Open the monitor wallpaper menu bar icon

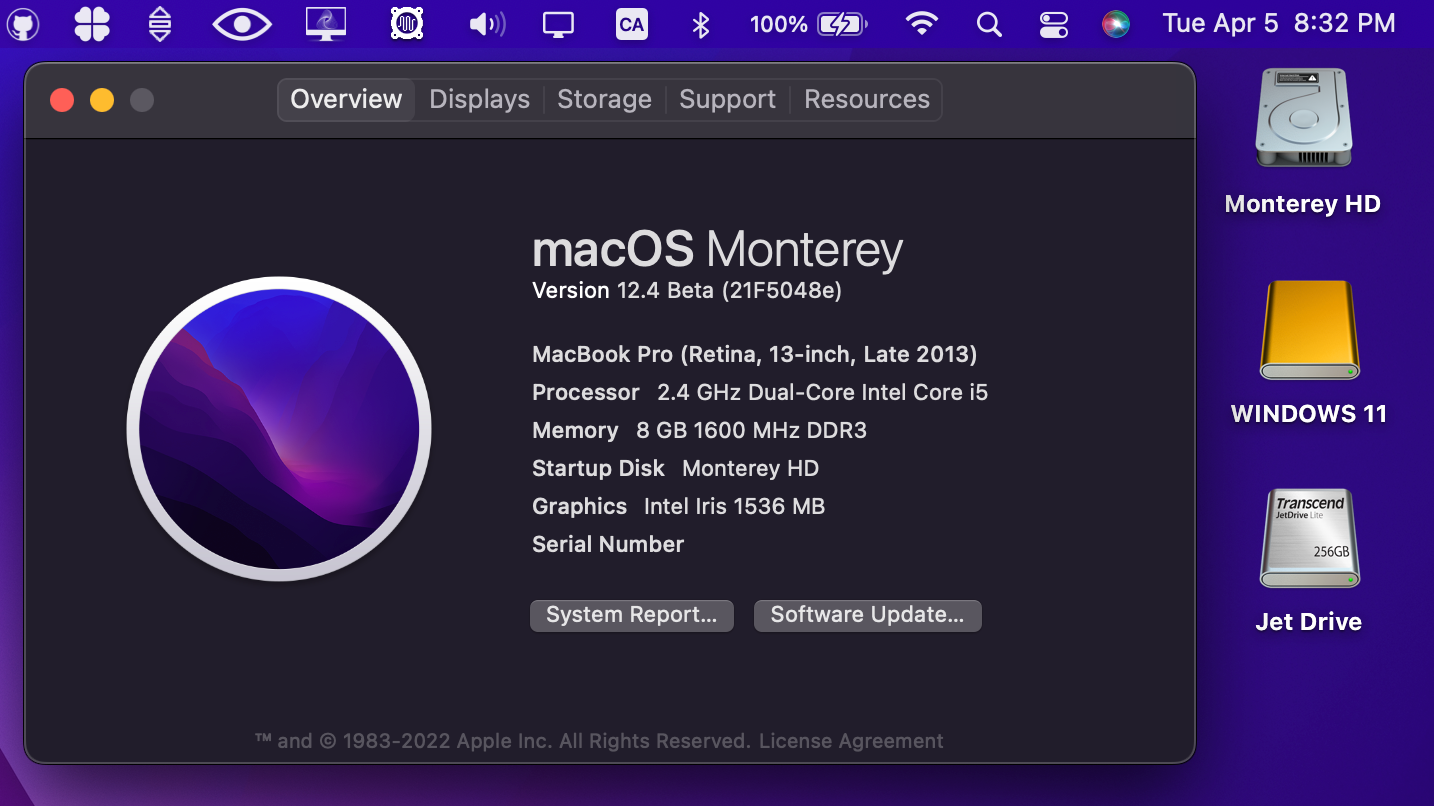(x=326, y=24)
